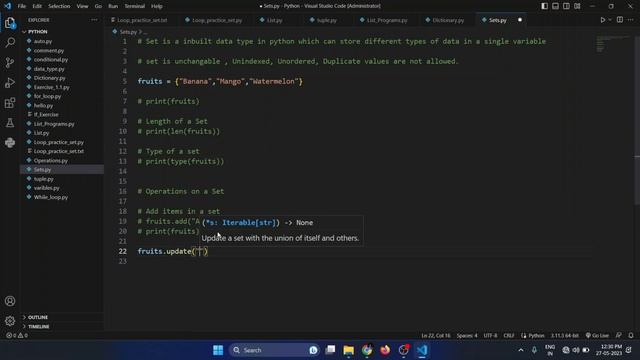Image resolution: width=640 pixels, height=360 pixels.
Task: Open the Explorer view in activity bar
Action: point(10,23)
